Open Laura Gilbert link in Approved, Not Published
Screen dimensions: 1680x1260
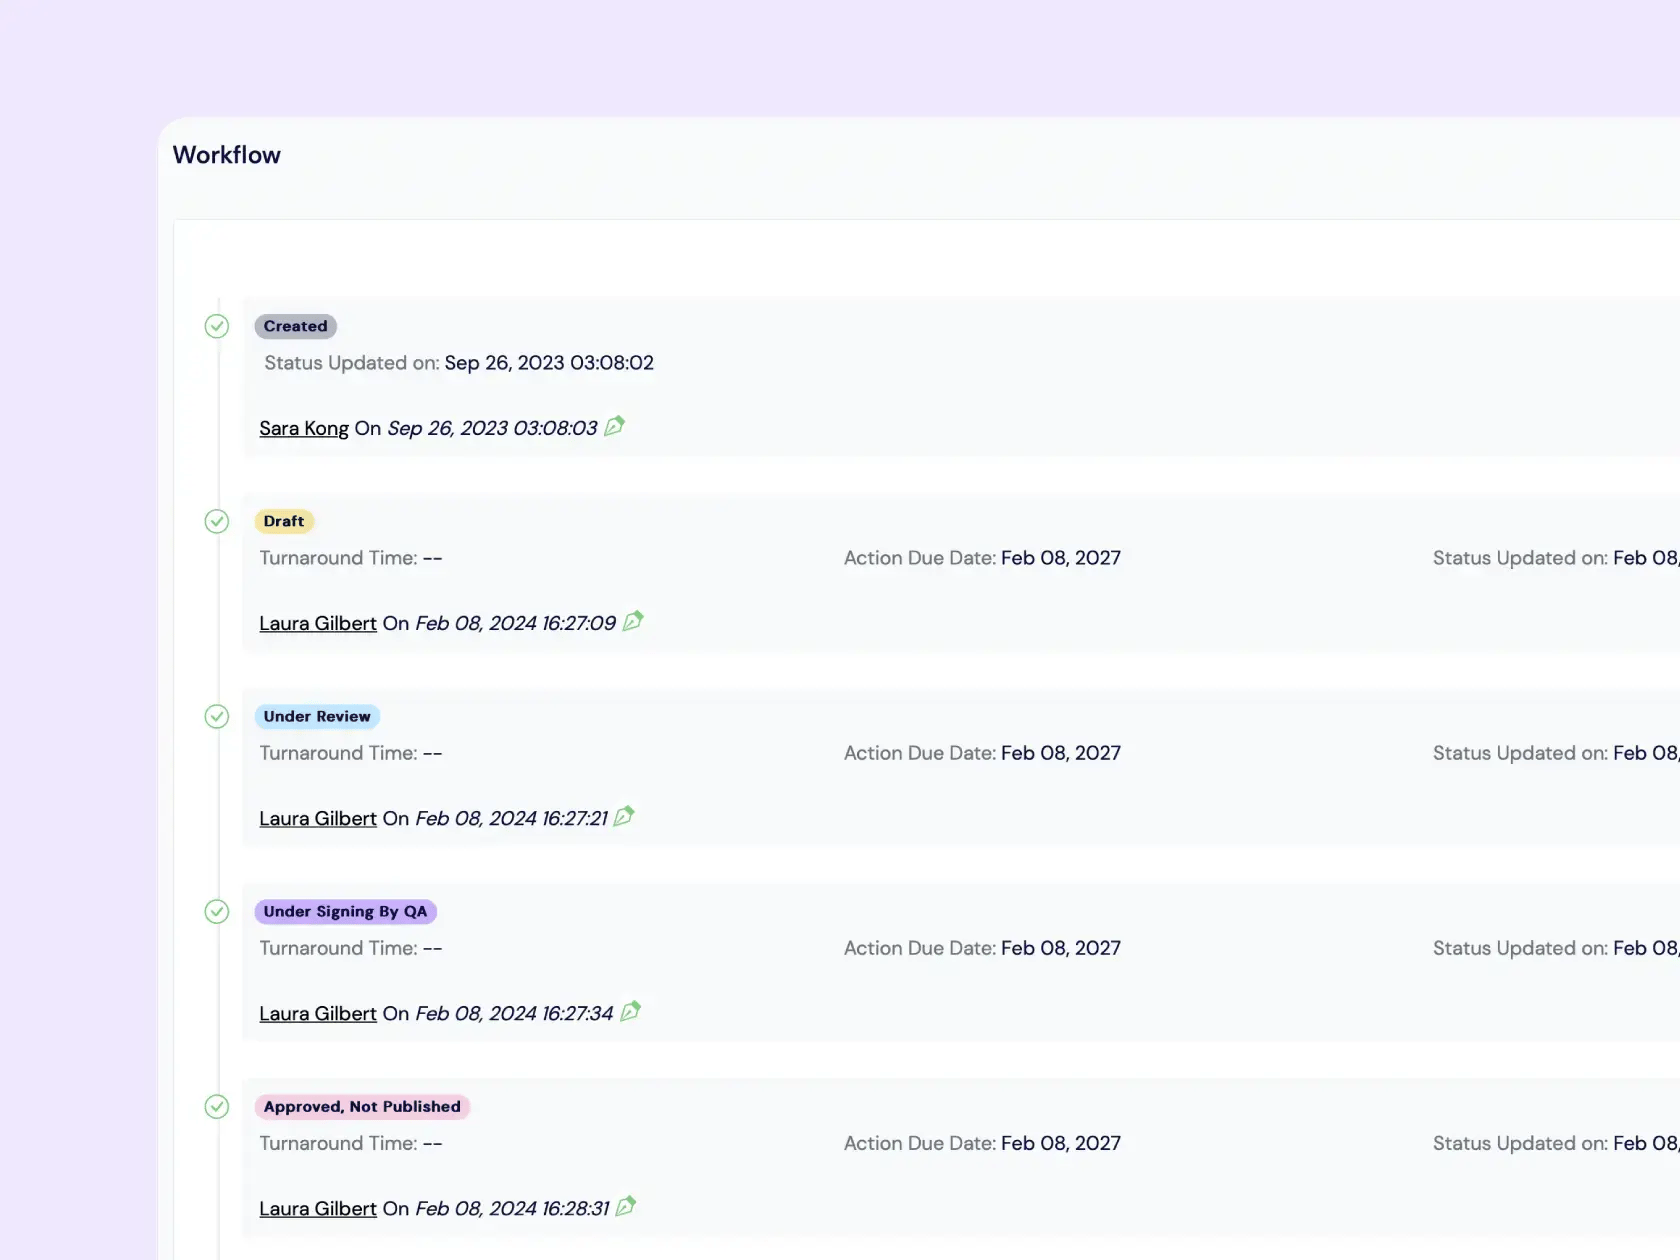coord(318,1208)
